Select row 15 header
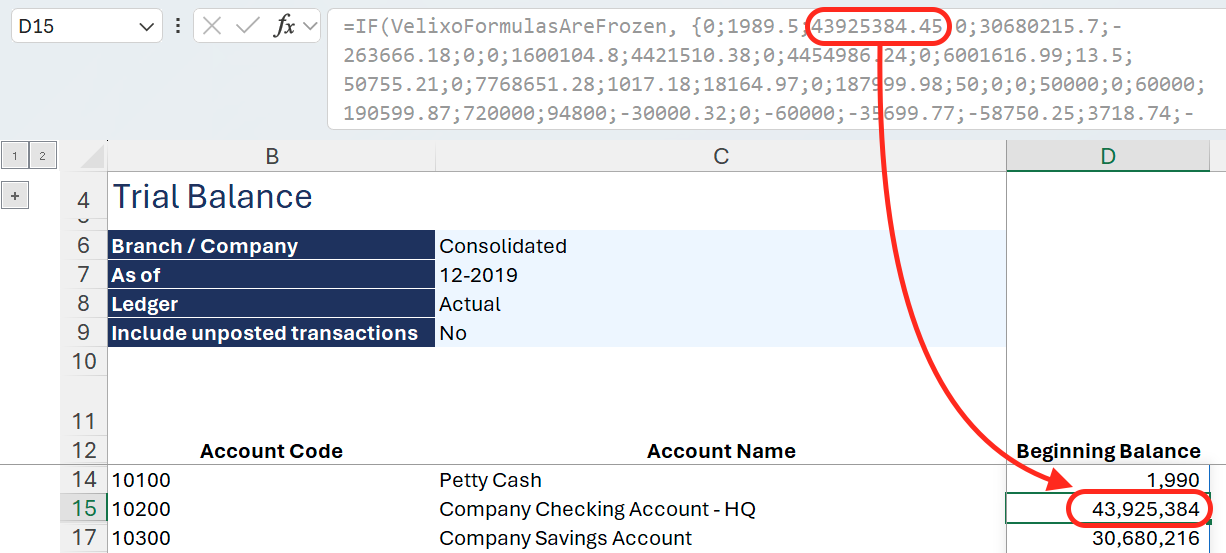Screen dimensions: 1226x553 84,509
